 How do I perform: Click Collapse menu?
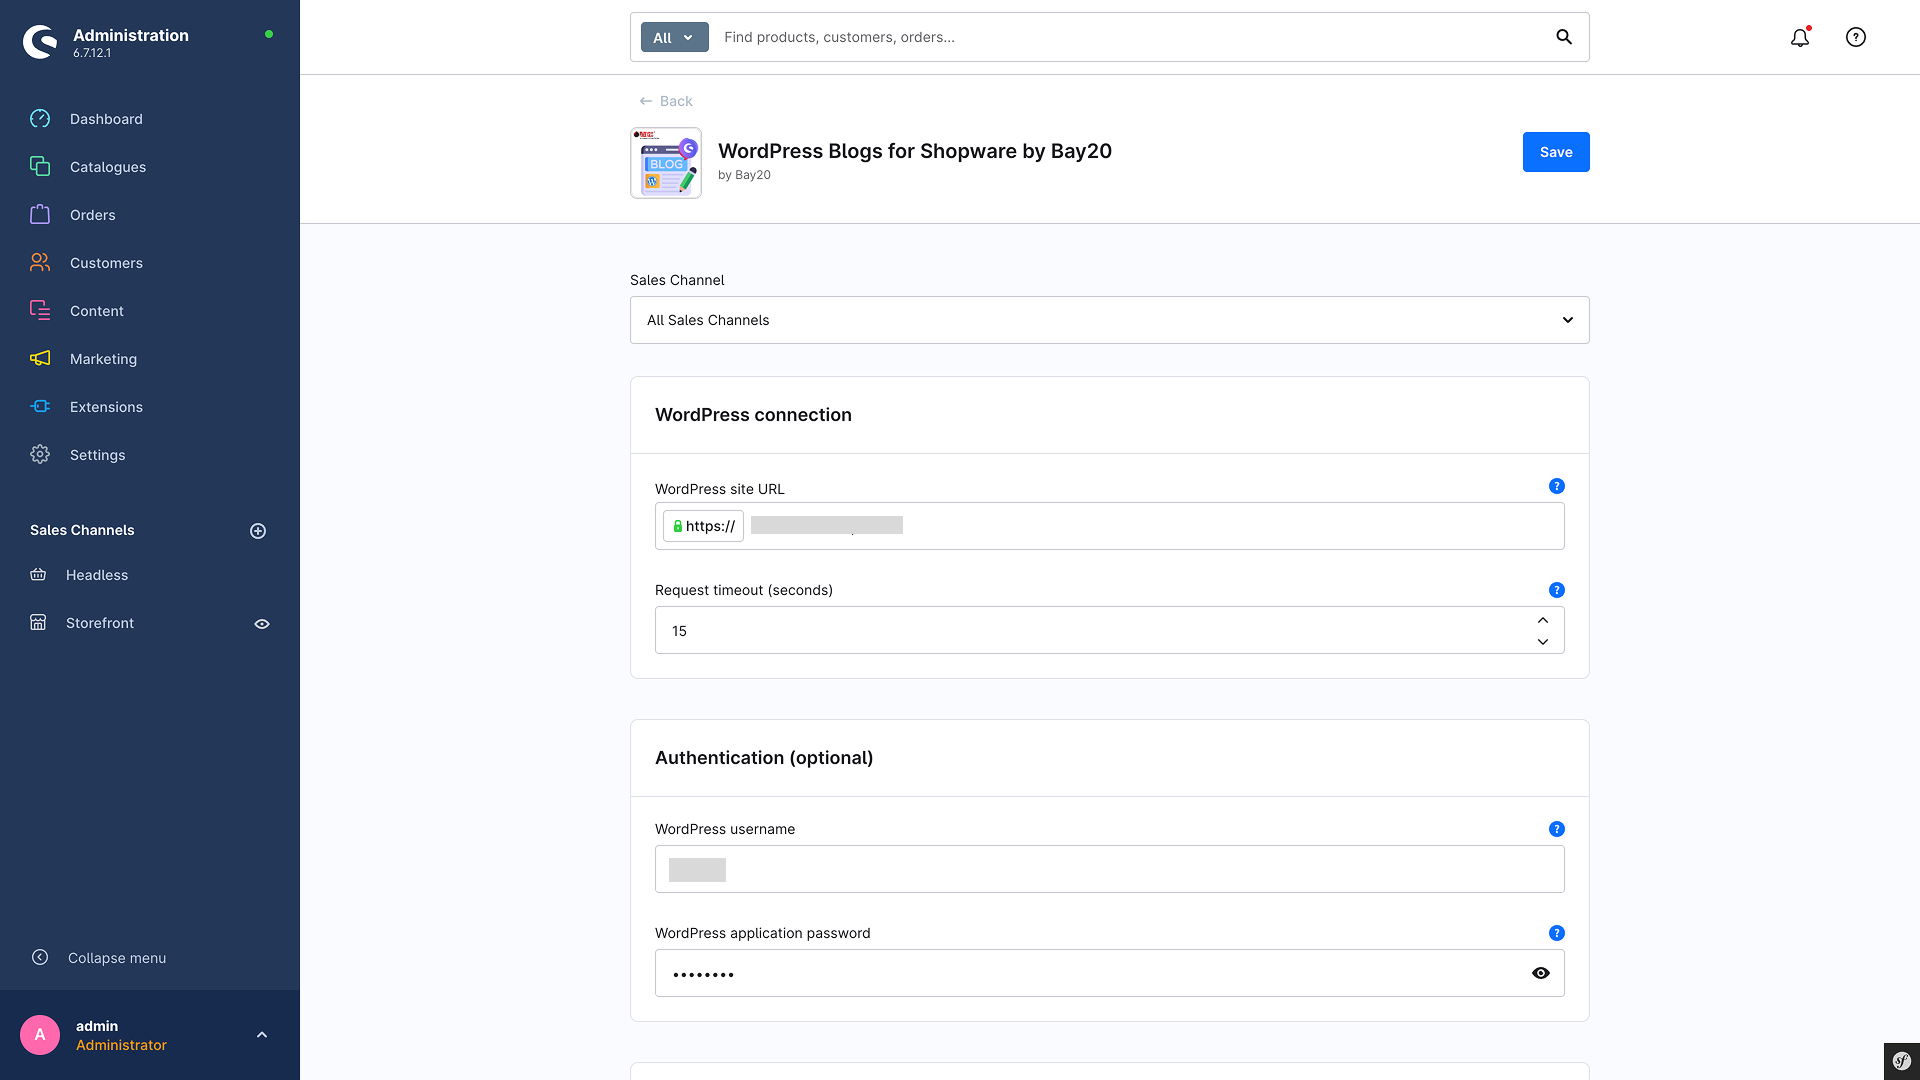pyautogui.click(x=117, y=958)
